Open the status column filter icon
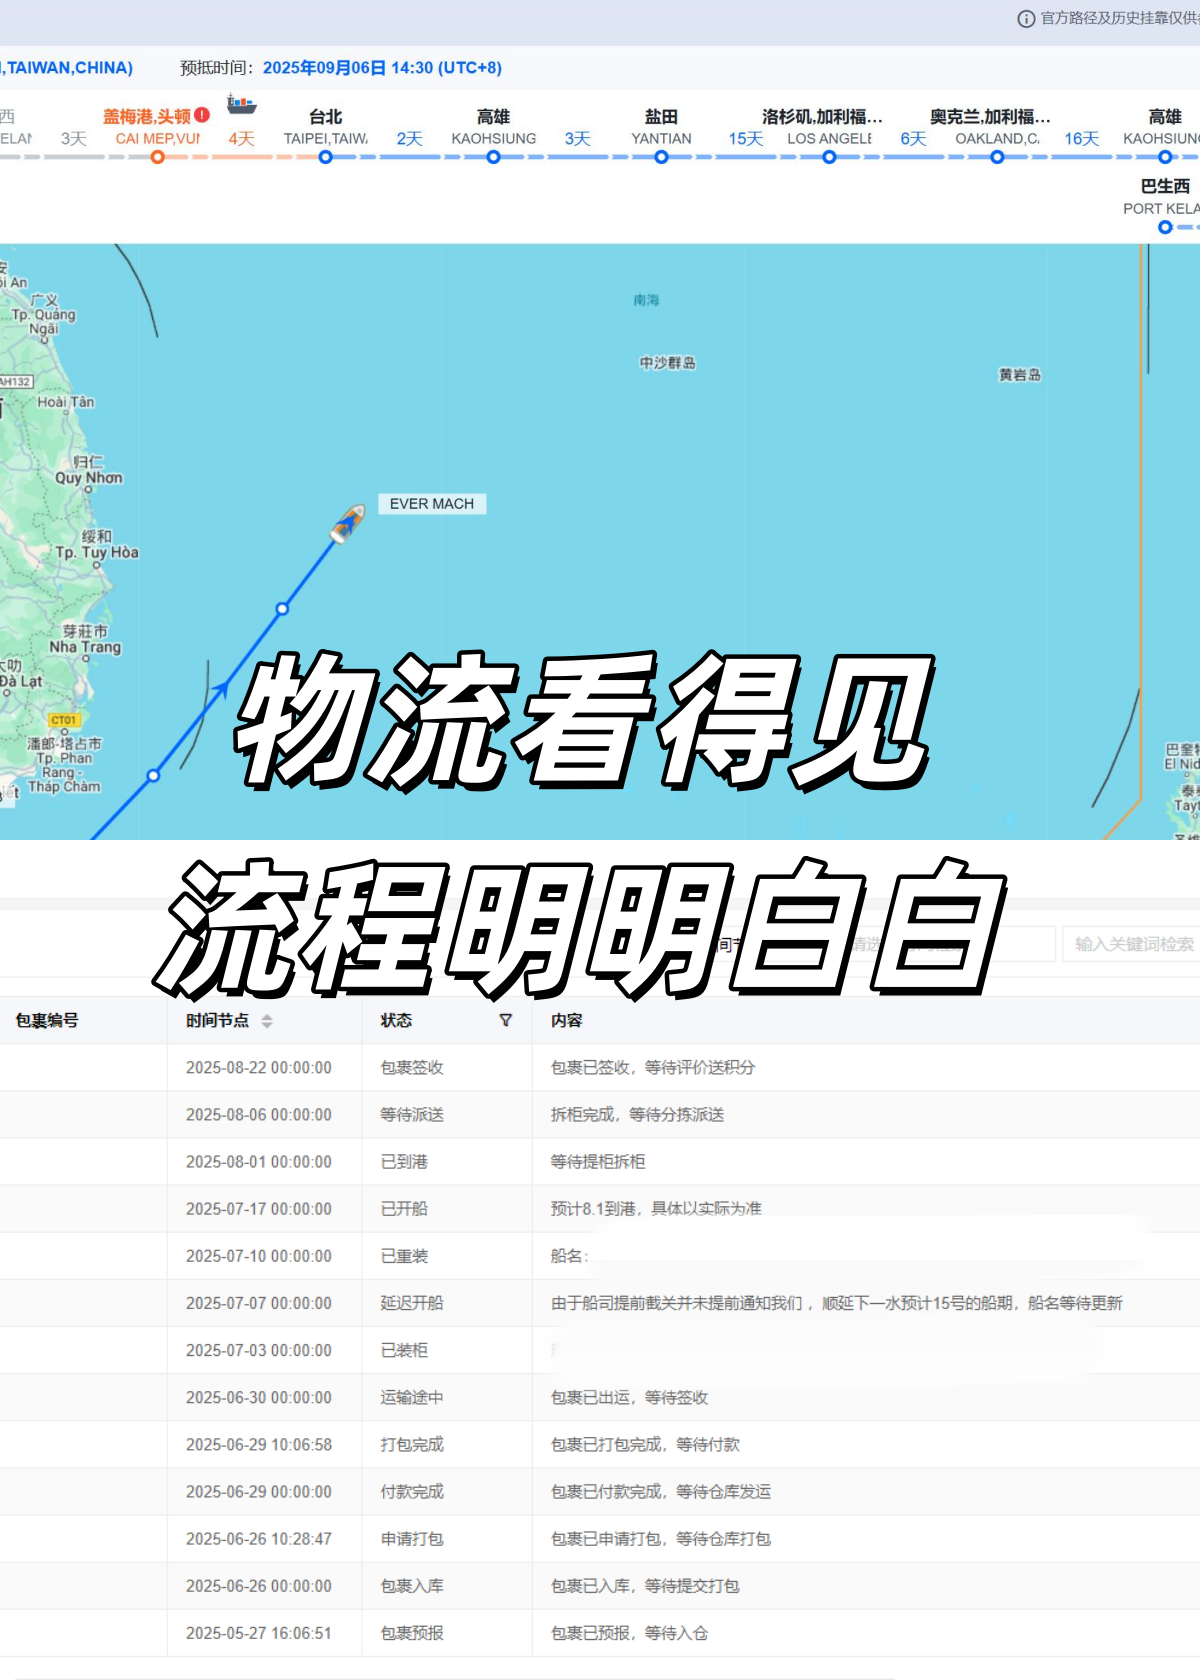The height and width of the screenshot is (1680, 1200). [x=505, y=1020]
